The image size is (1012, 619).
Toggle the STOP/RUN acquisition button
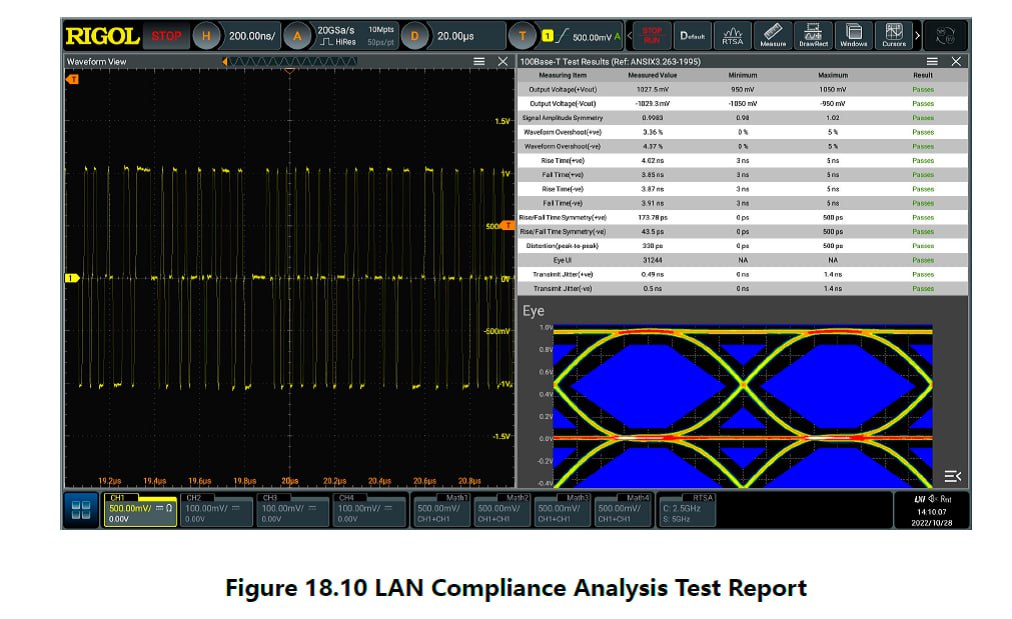click(x=652, y=37)
